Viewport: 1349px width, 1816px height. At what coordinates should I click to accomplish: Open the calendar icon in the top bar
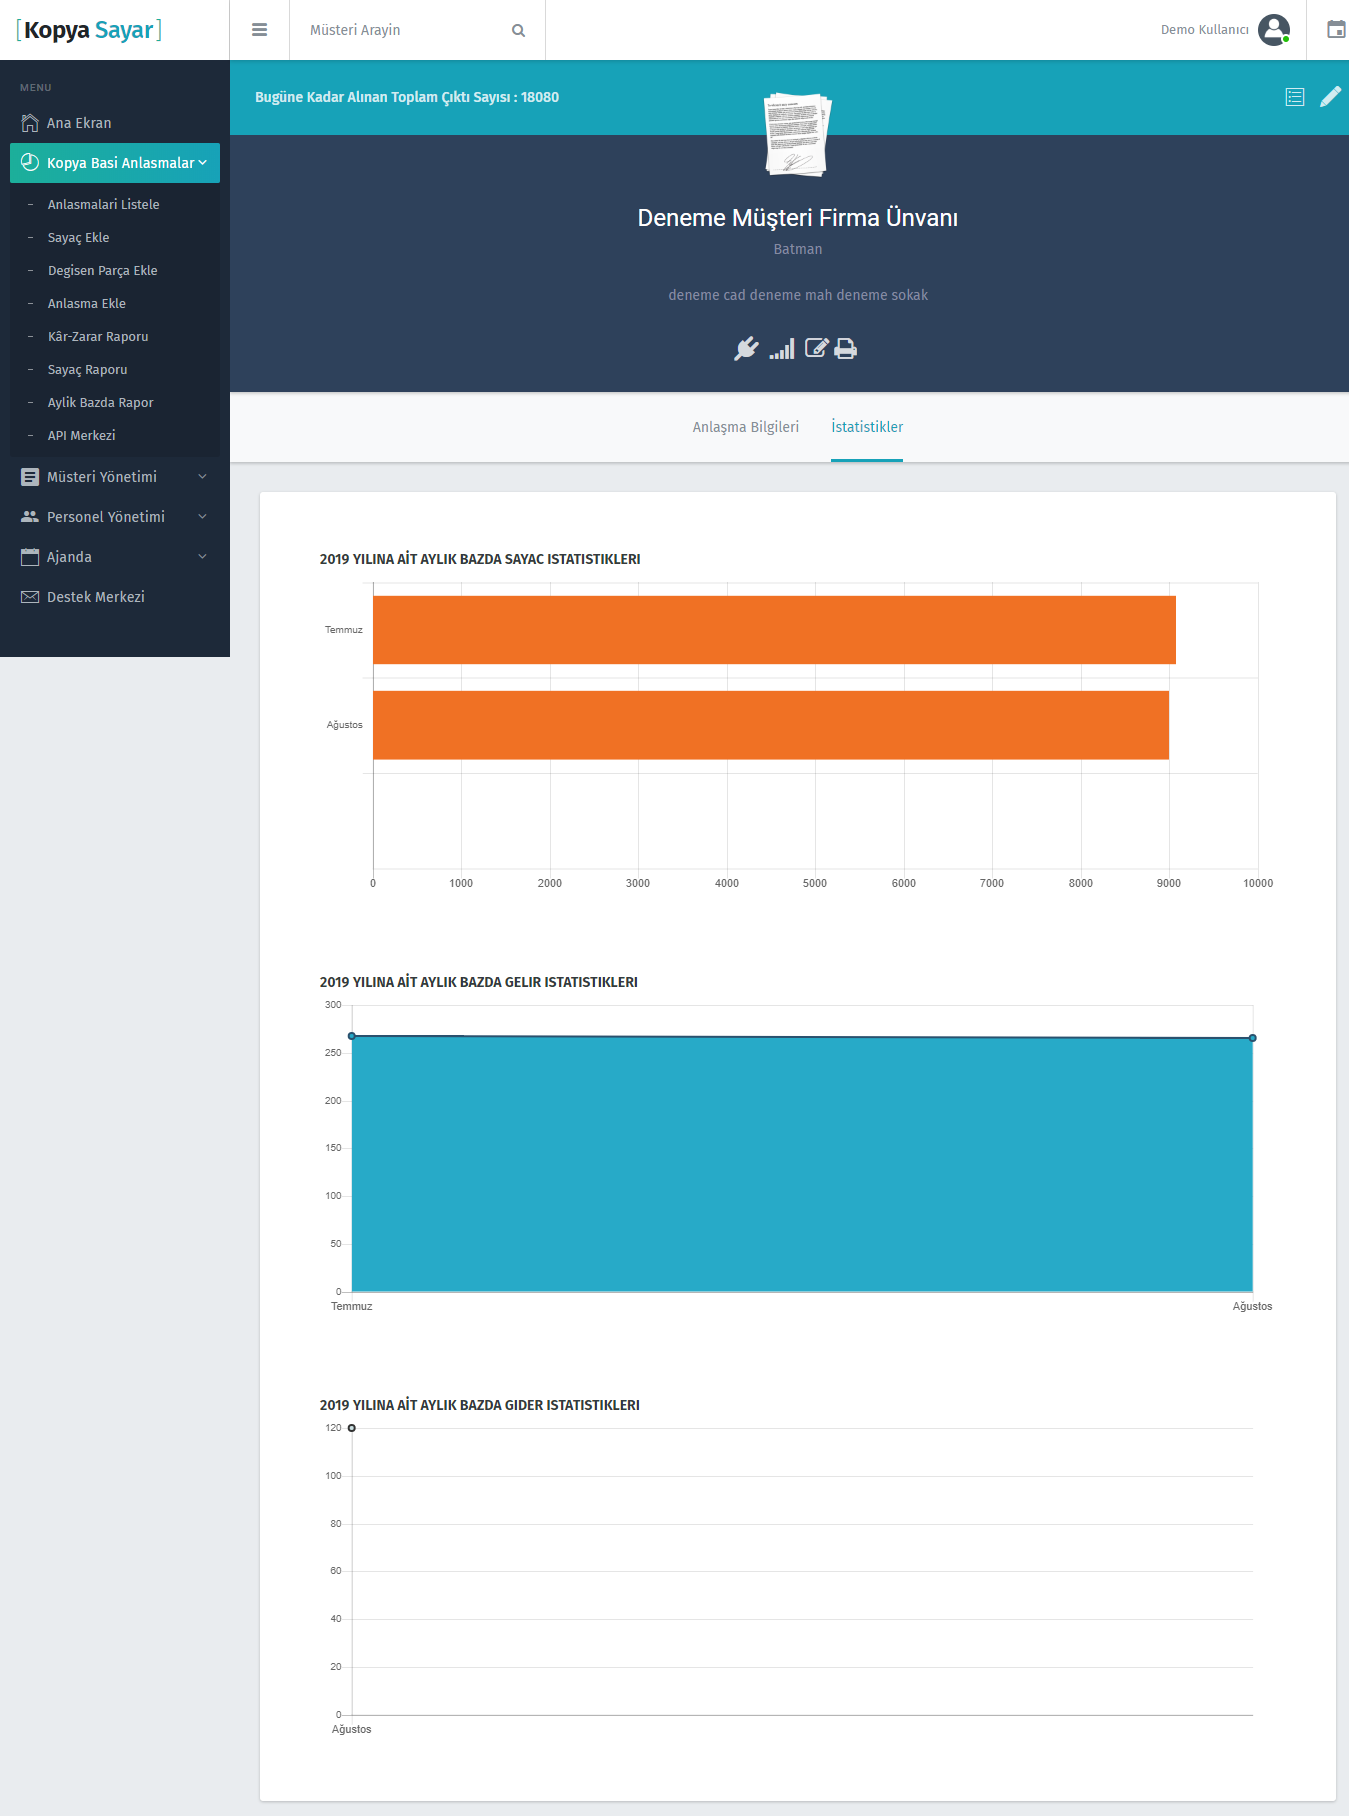pyautogui.click(x=1335, y=30)
